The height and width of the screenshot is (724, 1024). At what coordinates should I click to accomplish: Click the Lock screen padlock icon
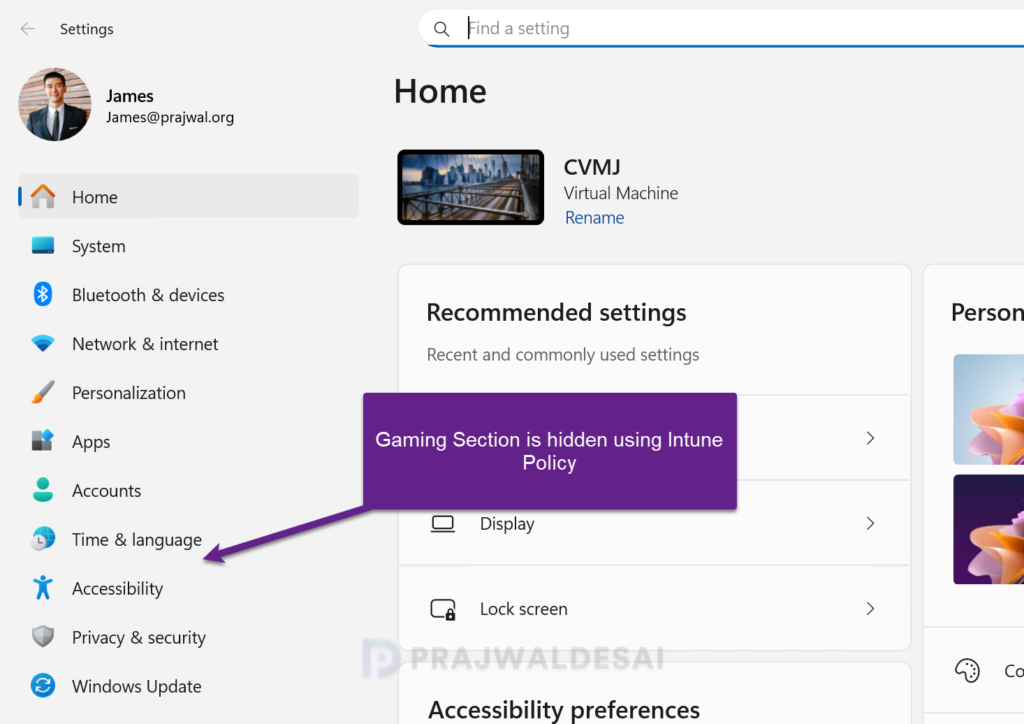(443, 609)
